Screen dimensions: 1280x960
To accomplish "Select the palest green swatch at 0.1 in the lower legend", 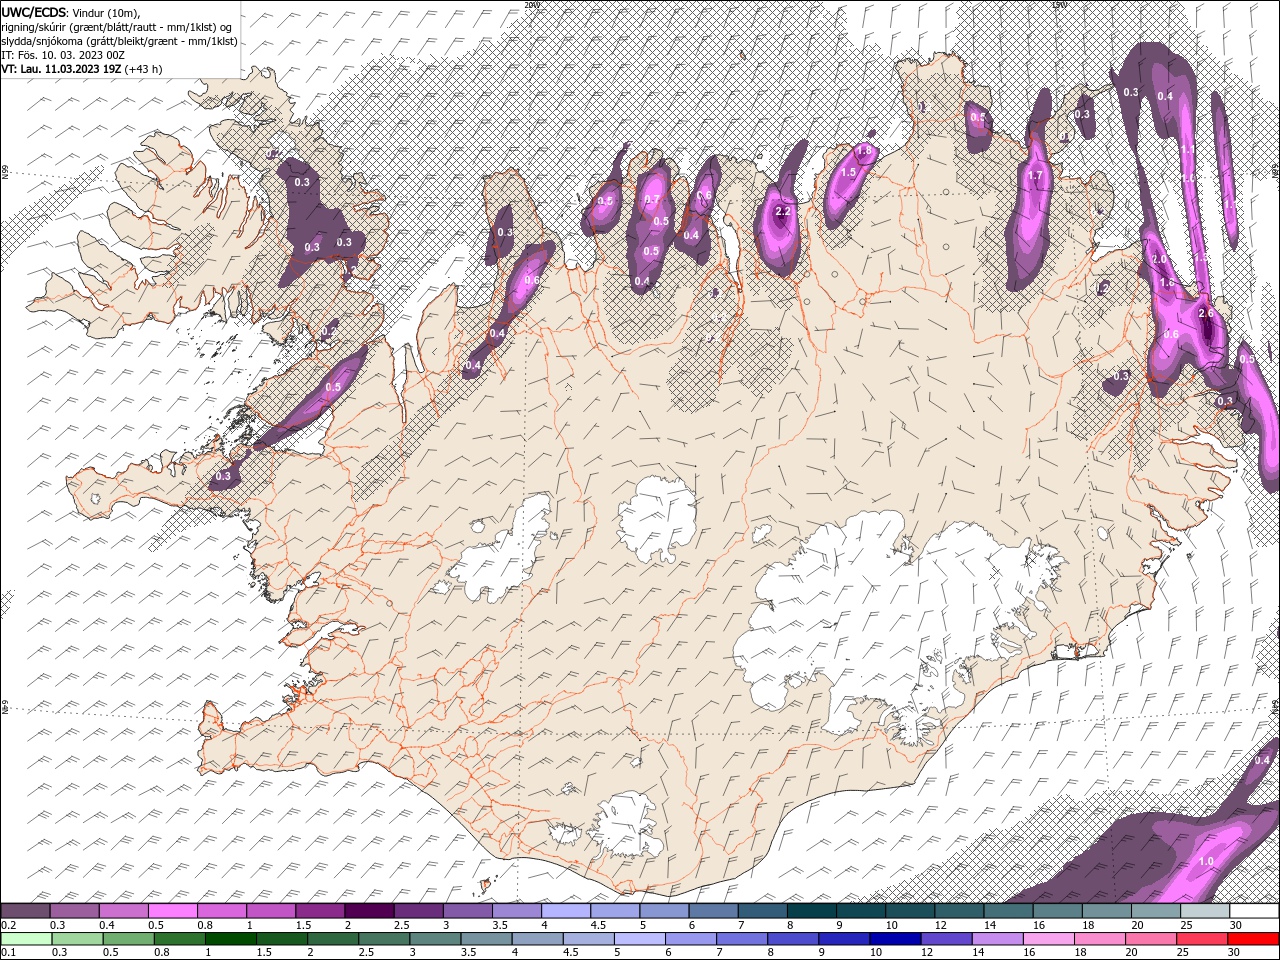I will pyautogui.click(x=26, y=939).
